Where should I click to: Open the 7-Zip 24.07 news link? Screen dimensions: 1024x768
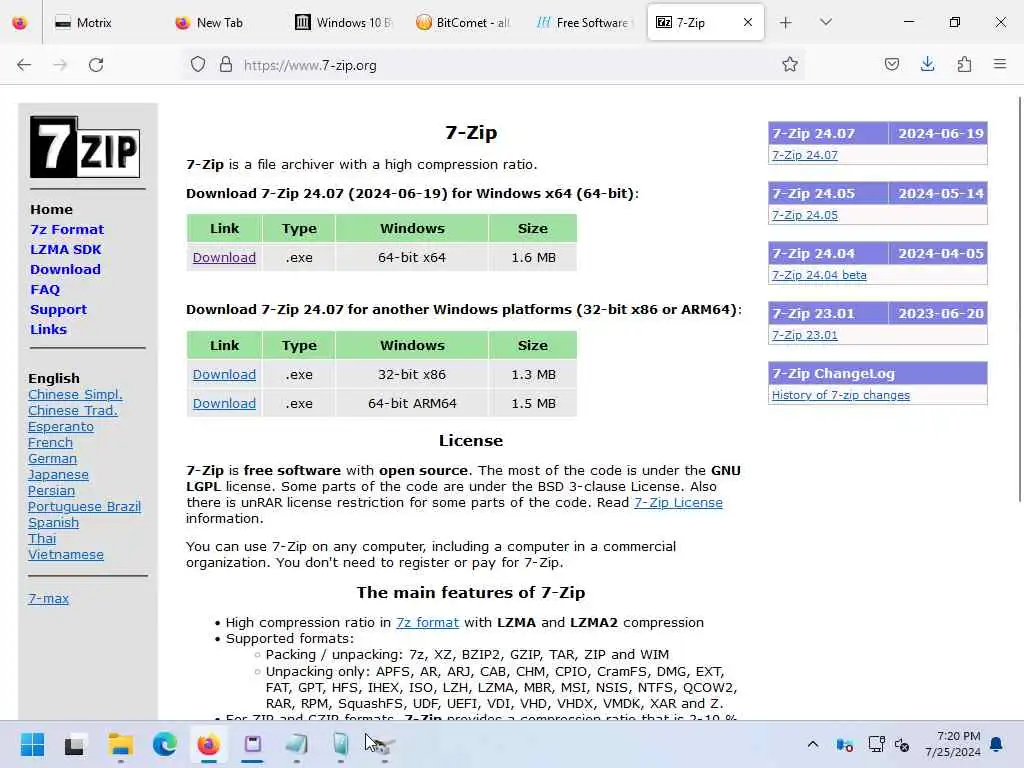[805, 155]
